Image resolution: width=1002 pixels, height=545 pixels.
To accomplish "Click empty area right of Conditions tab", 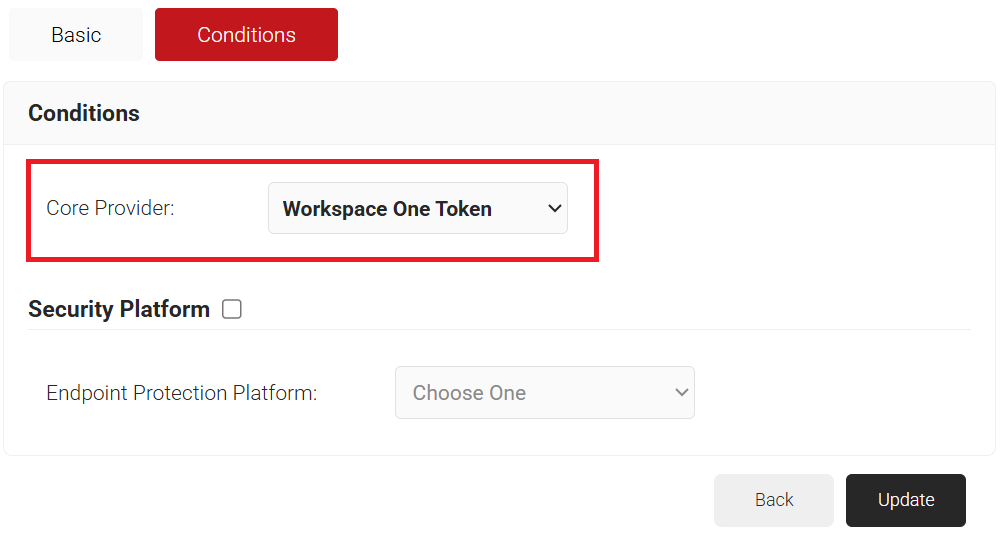I will coord(660,35).
